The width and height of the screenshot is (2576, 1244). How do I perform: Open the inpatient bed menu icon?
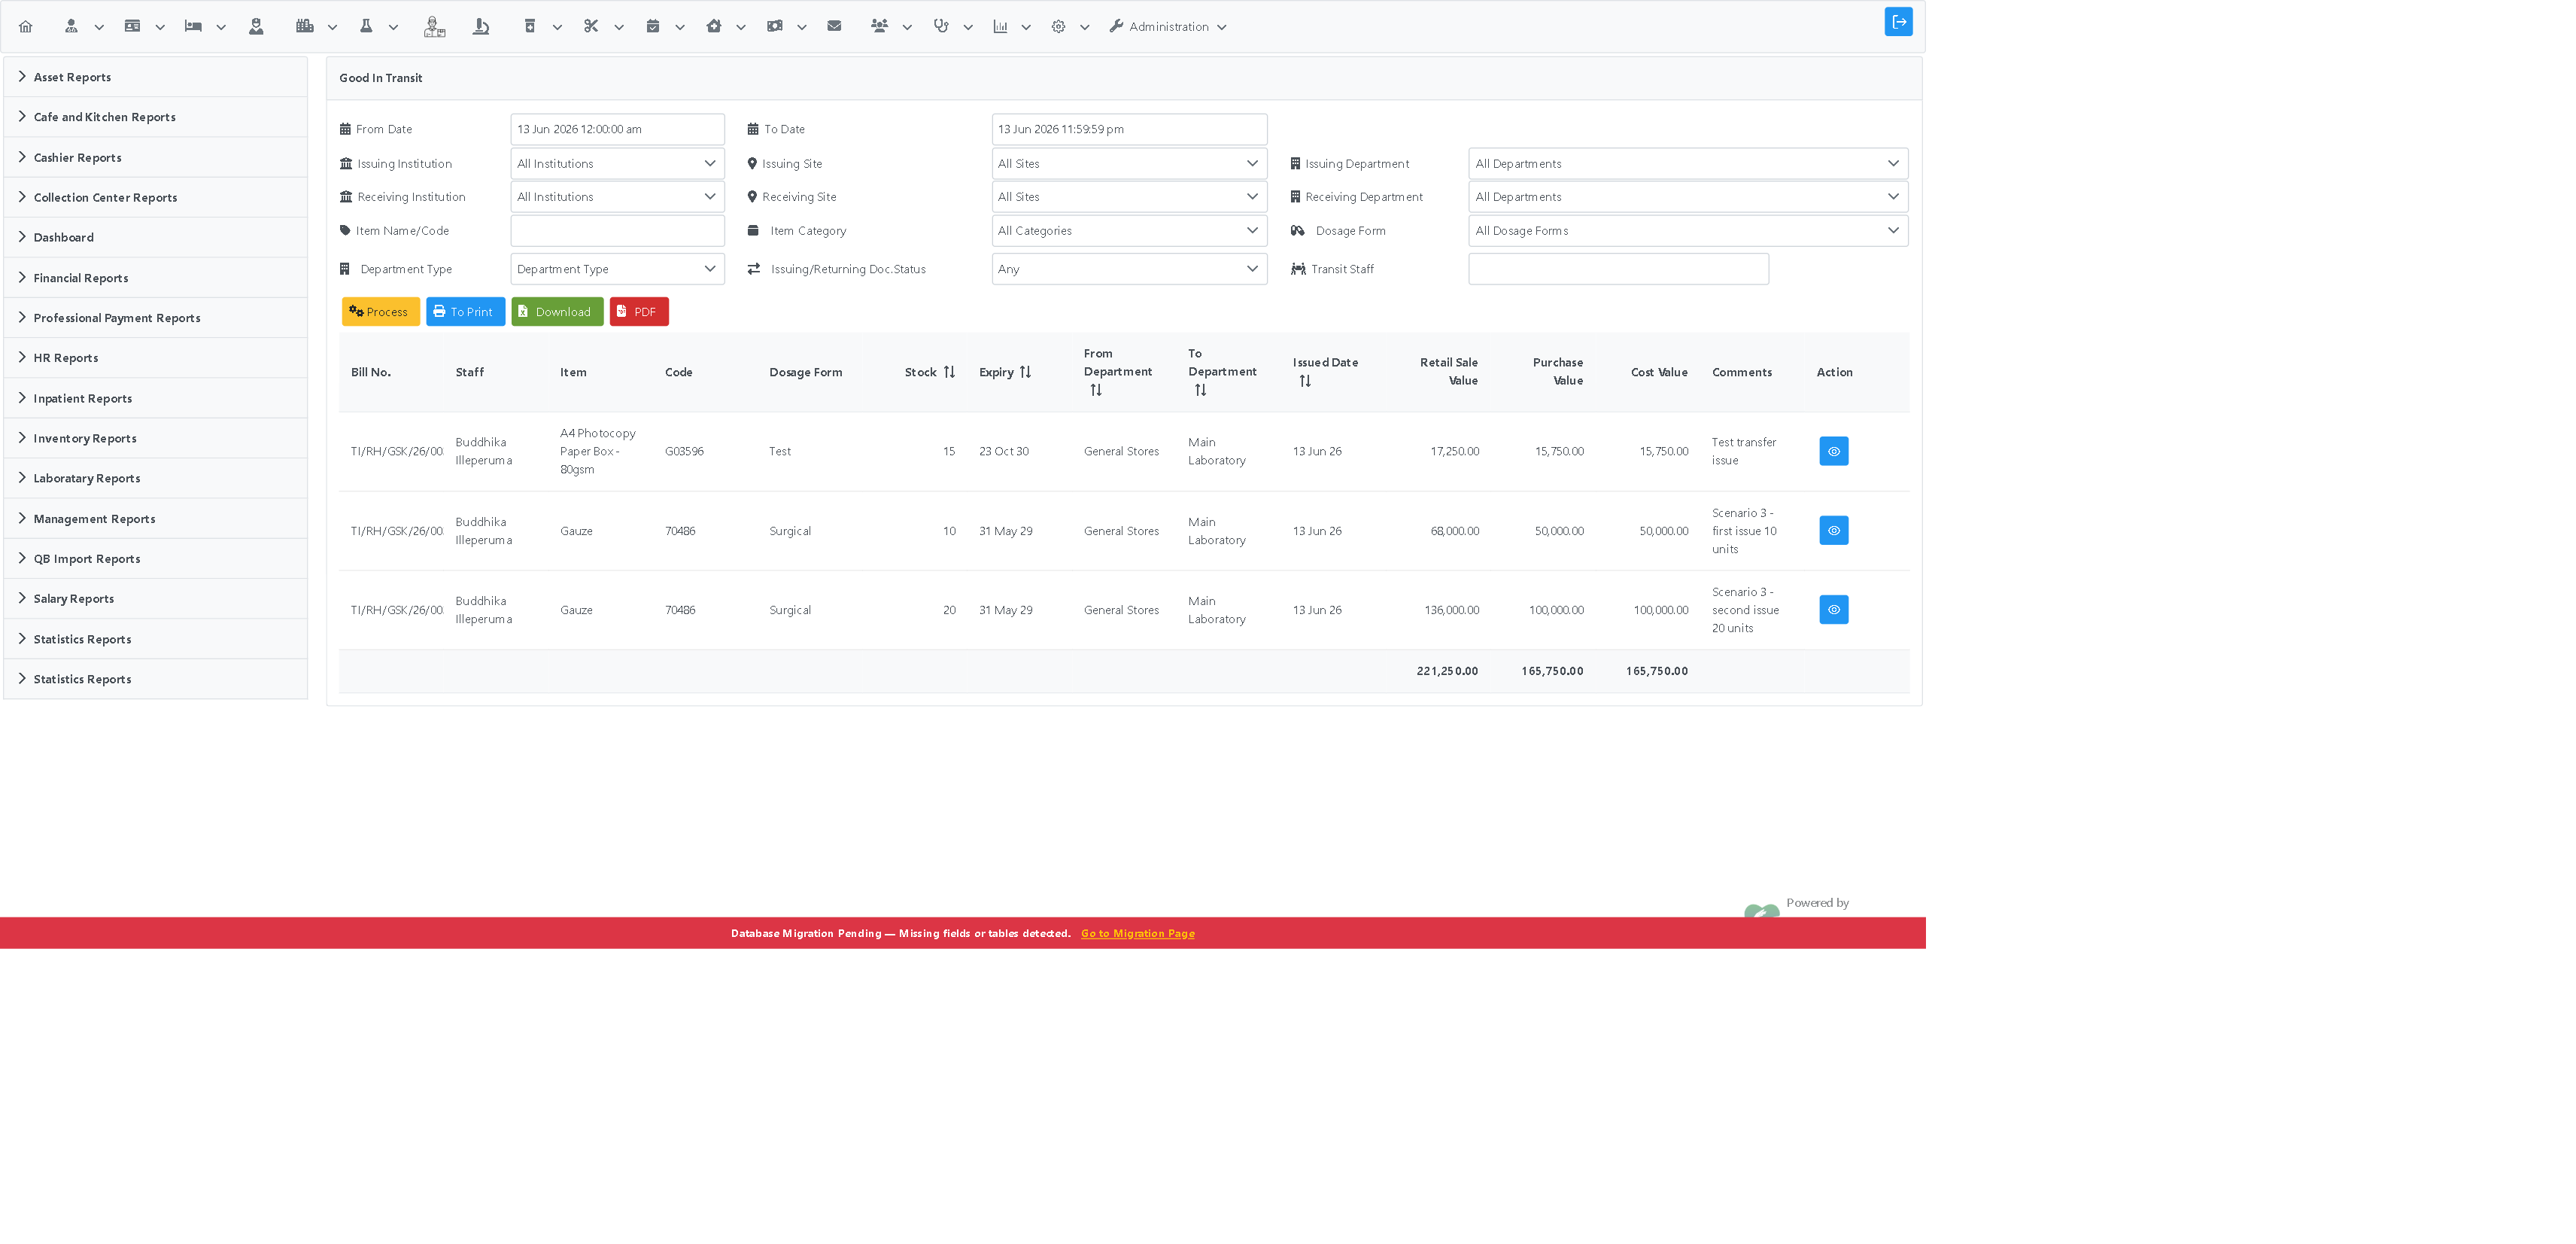193,27
